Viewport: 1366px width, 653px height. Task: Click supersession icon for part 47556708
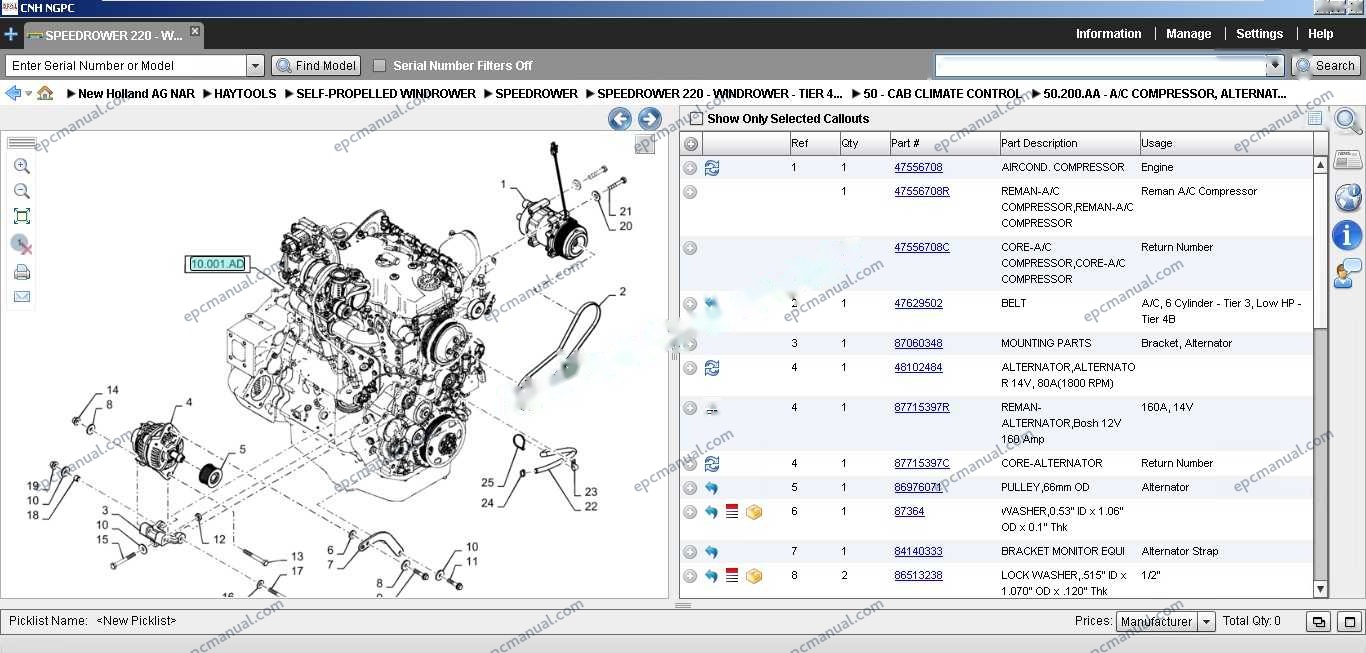click(x=712, y=168)
